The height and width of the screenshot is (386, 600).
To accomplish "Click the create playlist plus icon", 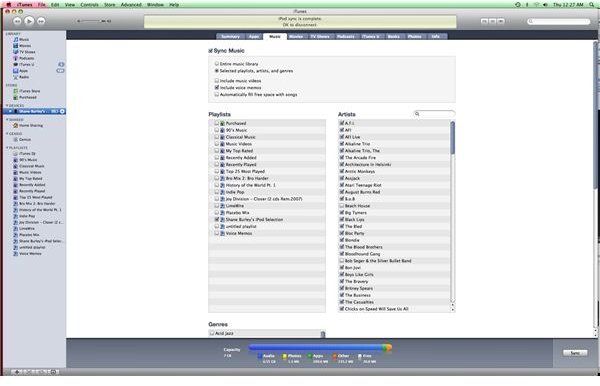I will tap(16, 372).
